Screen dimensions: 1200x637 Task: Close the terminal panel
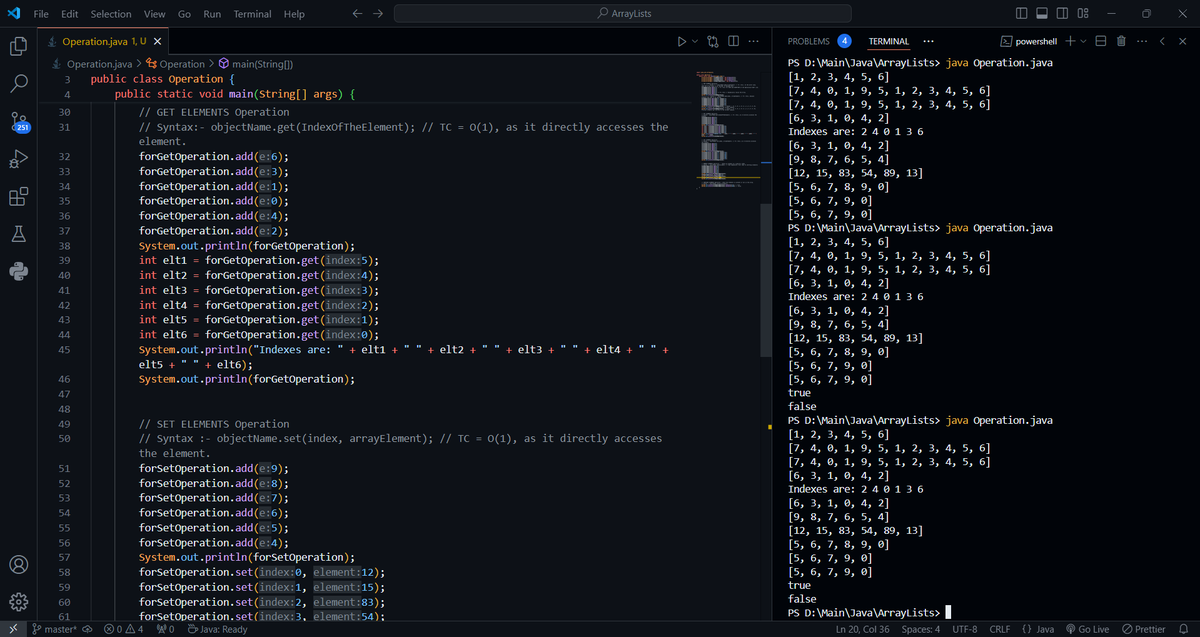pos(1181,41)
